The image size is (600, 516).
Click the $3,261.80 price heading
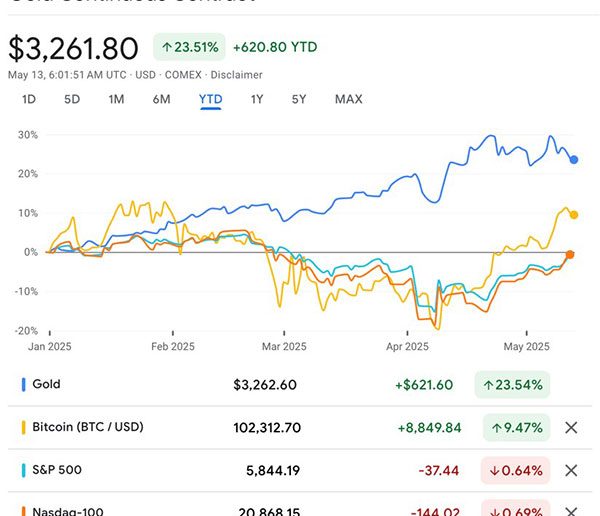(73, 48)
